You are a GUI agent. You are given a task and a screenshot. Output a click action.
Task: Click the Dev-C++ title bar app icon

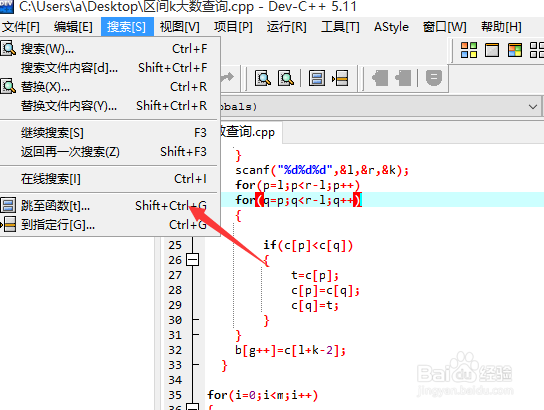pyautogui.click(x=6, y=6)
